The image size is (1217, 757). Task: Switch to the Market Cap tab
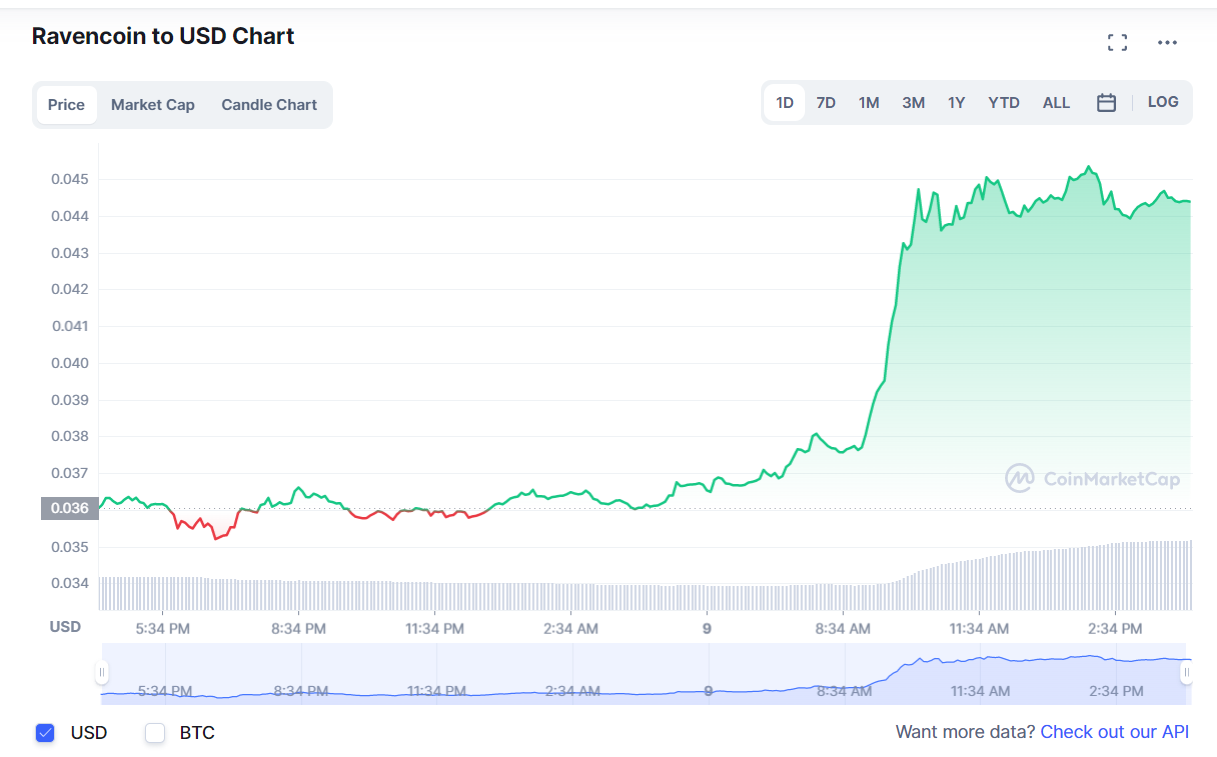(x=153, y=105)
